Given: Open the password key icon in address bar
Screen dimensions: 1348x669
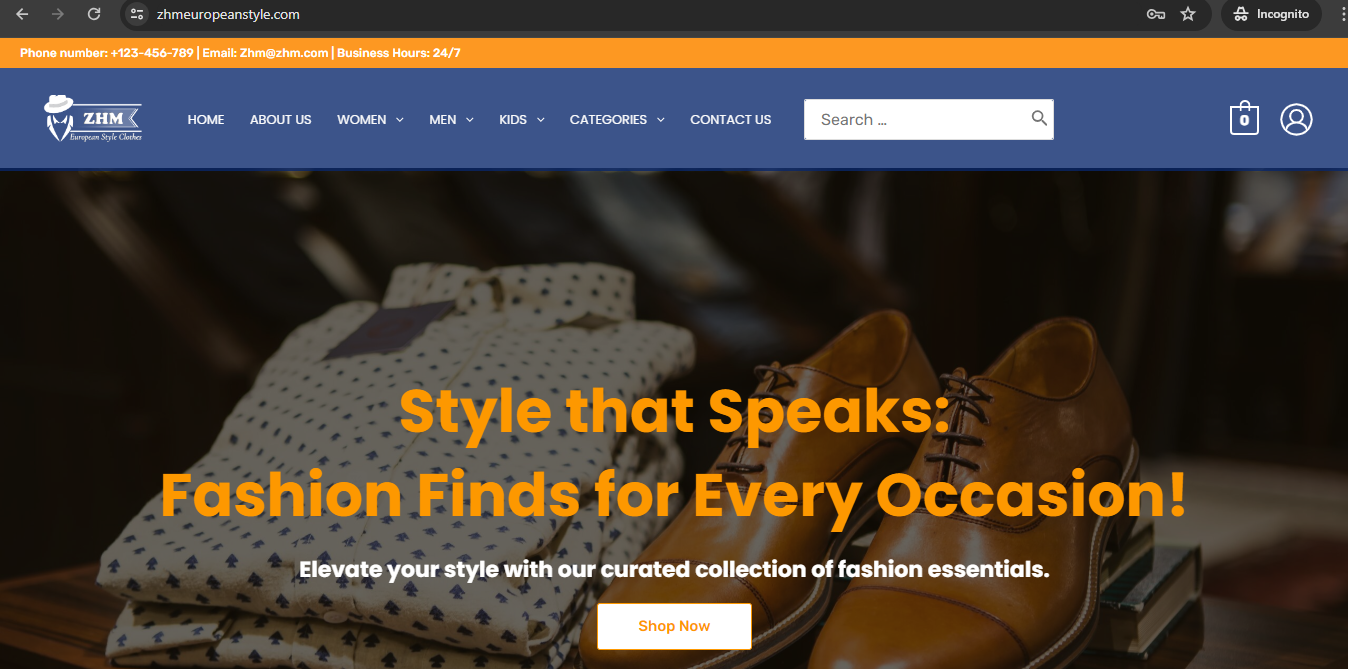Looking at the screenshot, I should [x=1156, y=14].
